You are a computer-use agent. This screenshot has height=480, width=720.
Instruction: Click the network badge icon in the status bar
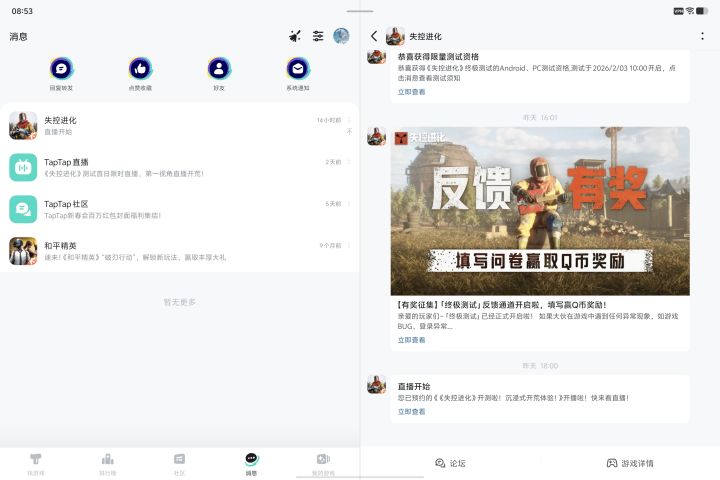click(679, 11)
